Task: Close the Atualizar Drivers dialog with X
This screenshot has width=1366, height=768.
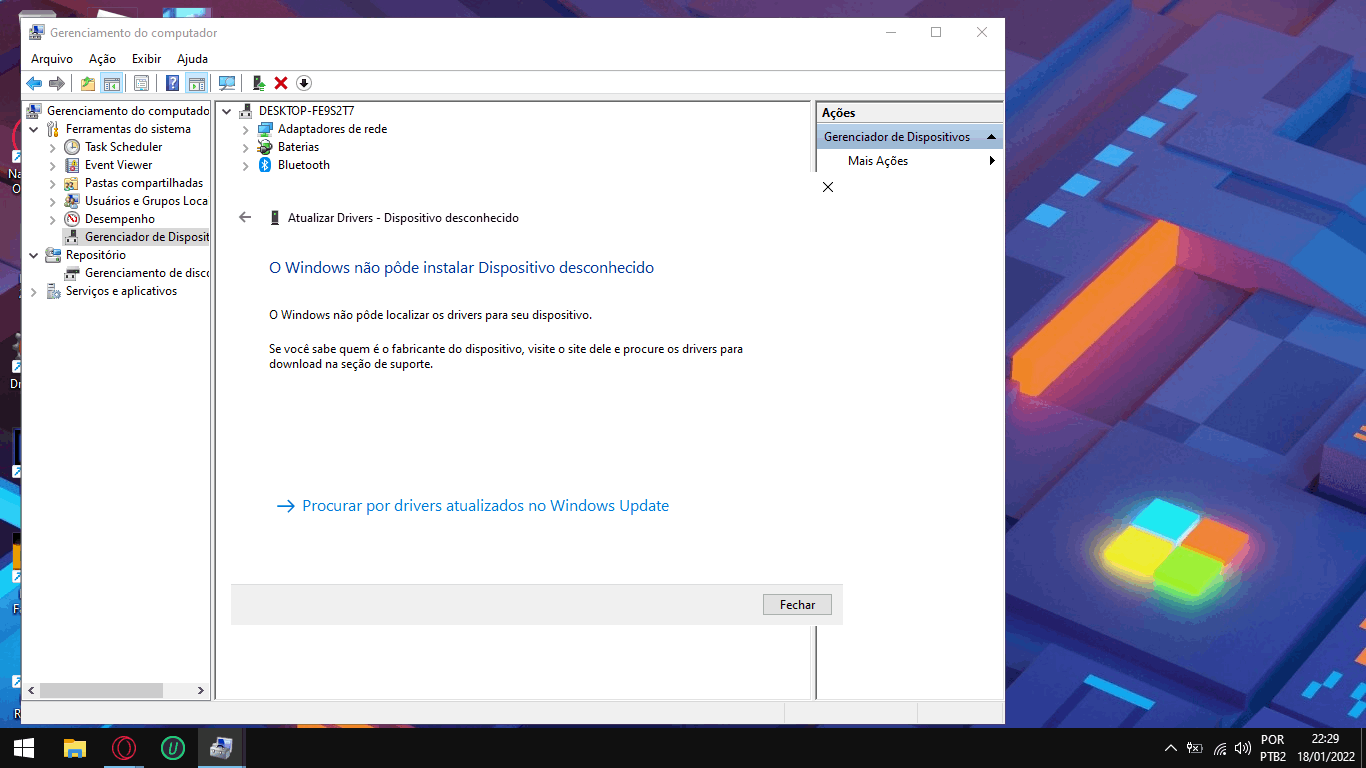Action: tap(827, 187)
